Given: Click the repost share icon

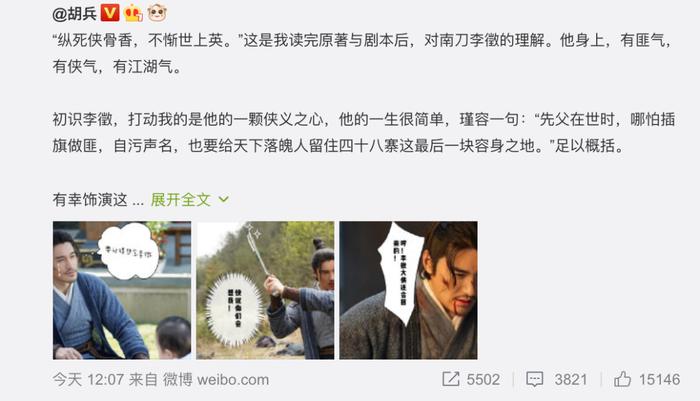Looking at the screenshot, I should (x=450, y=379).
